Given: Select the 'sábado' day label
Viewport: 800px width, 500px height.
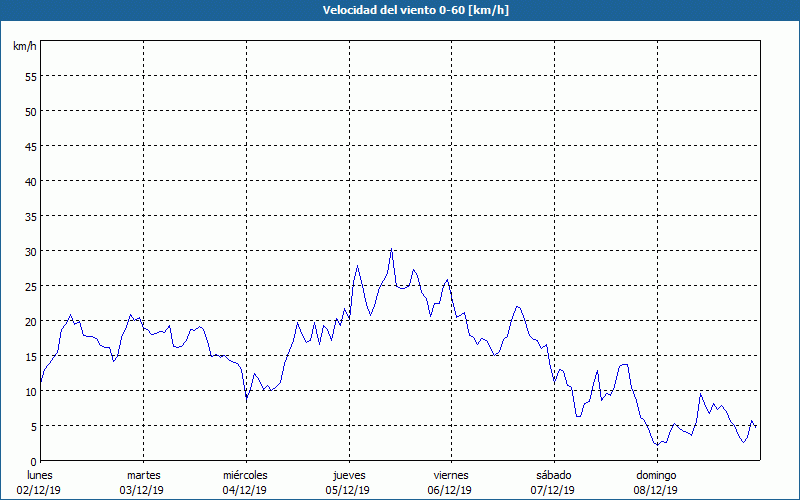Looking at the screenshot, I should coord(554,475).
